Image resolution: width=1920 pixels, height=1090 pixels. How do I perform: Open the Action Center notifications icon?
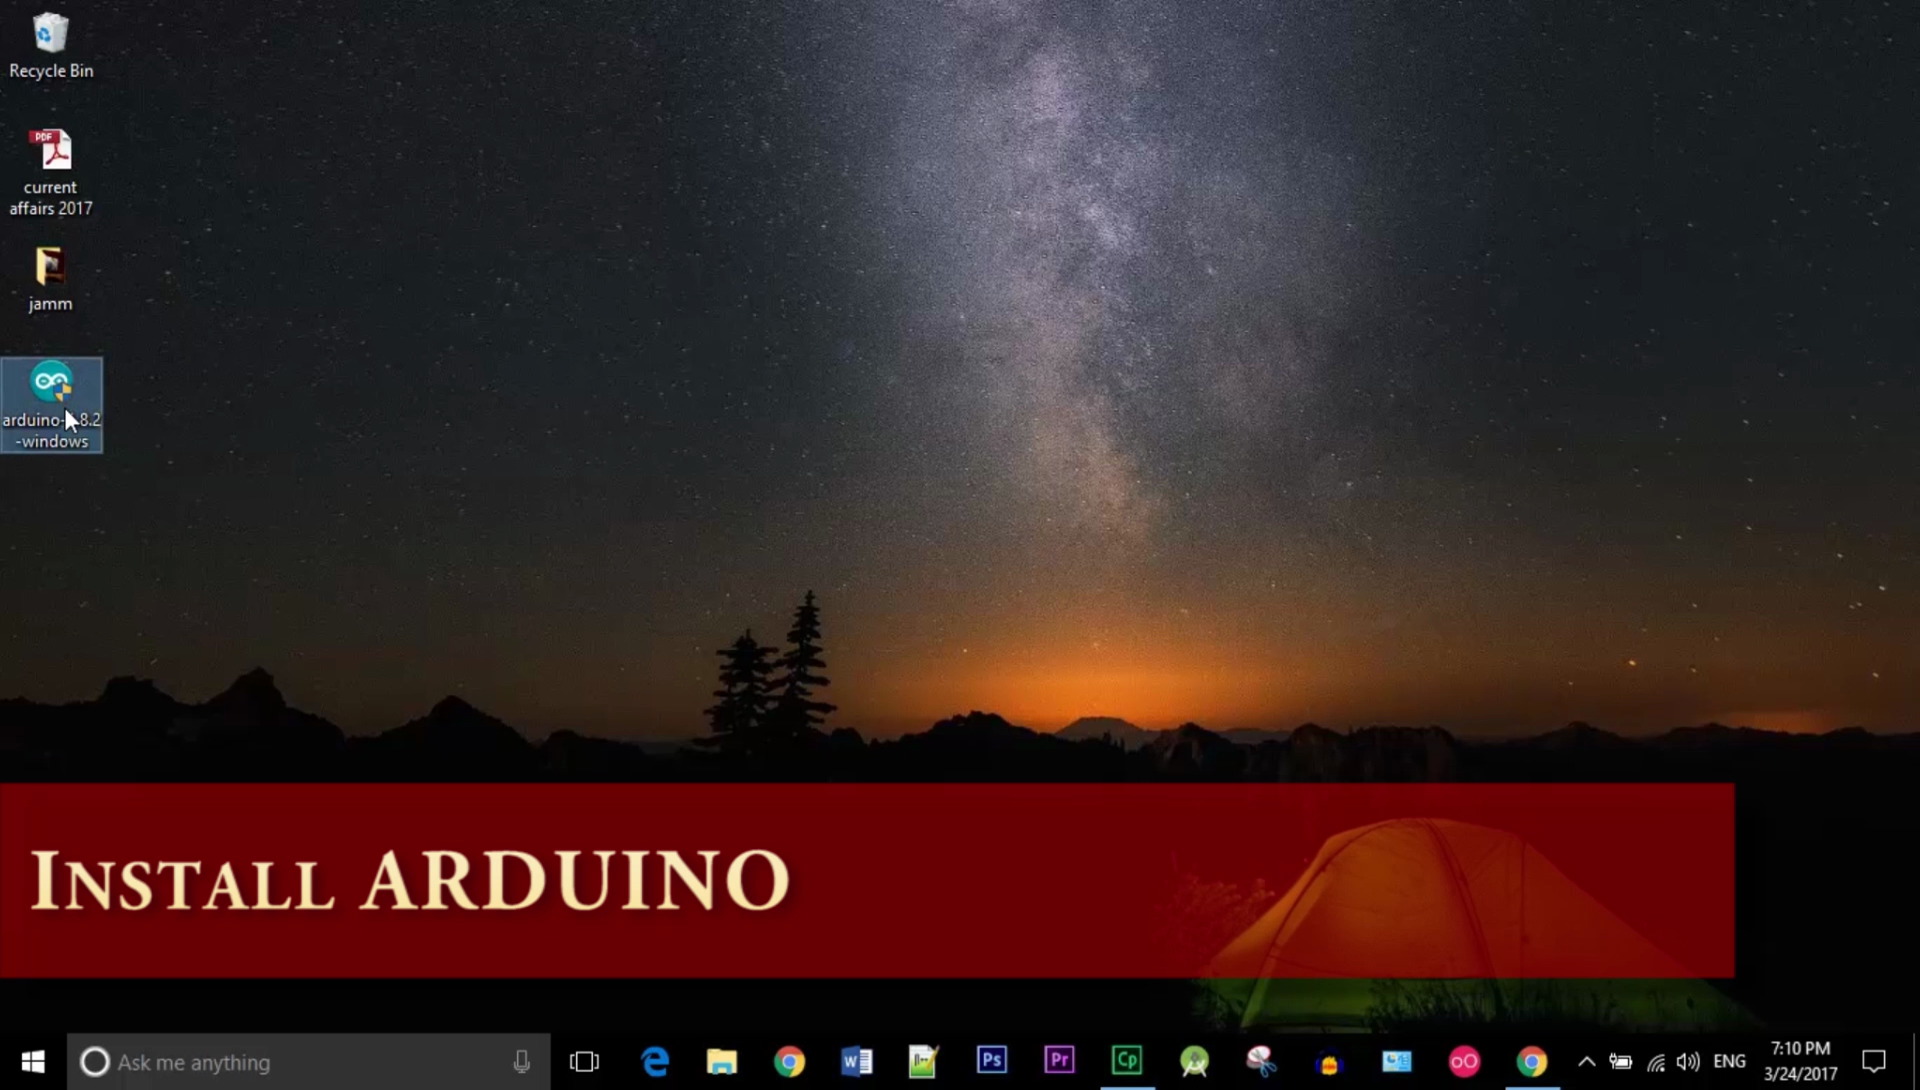point(1874,1061)
